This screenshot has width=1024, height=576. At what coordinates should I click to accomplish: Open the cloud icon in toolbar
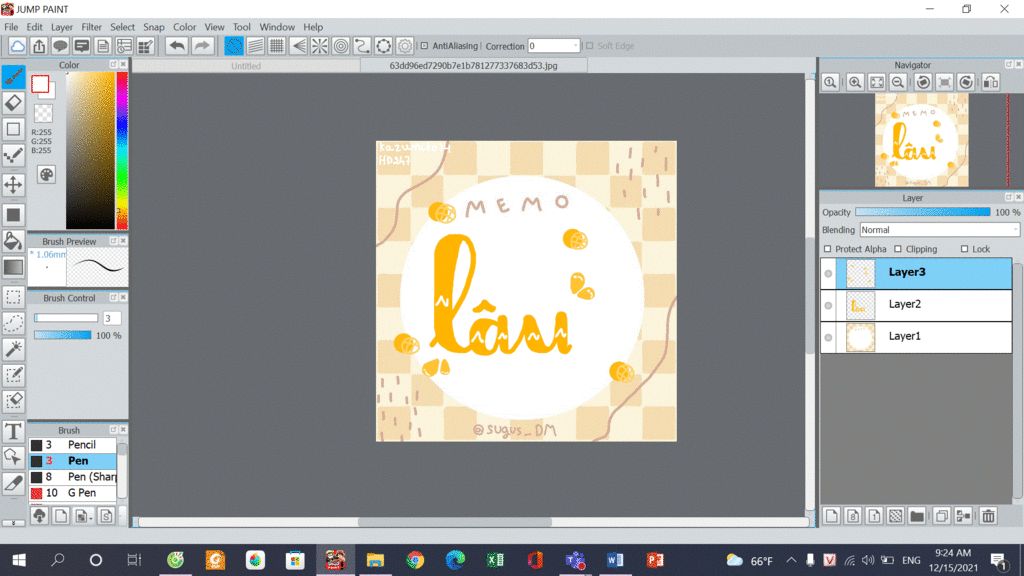(17, 46)
